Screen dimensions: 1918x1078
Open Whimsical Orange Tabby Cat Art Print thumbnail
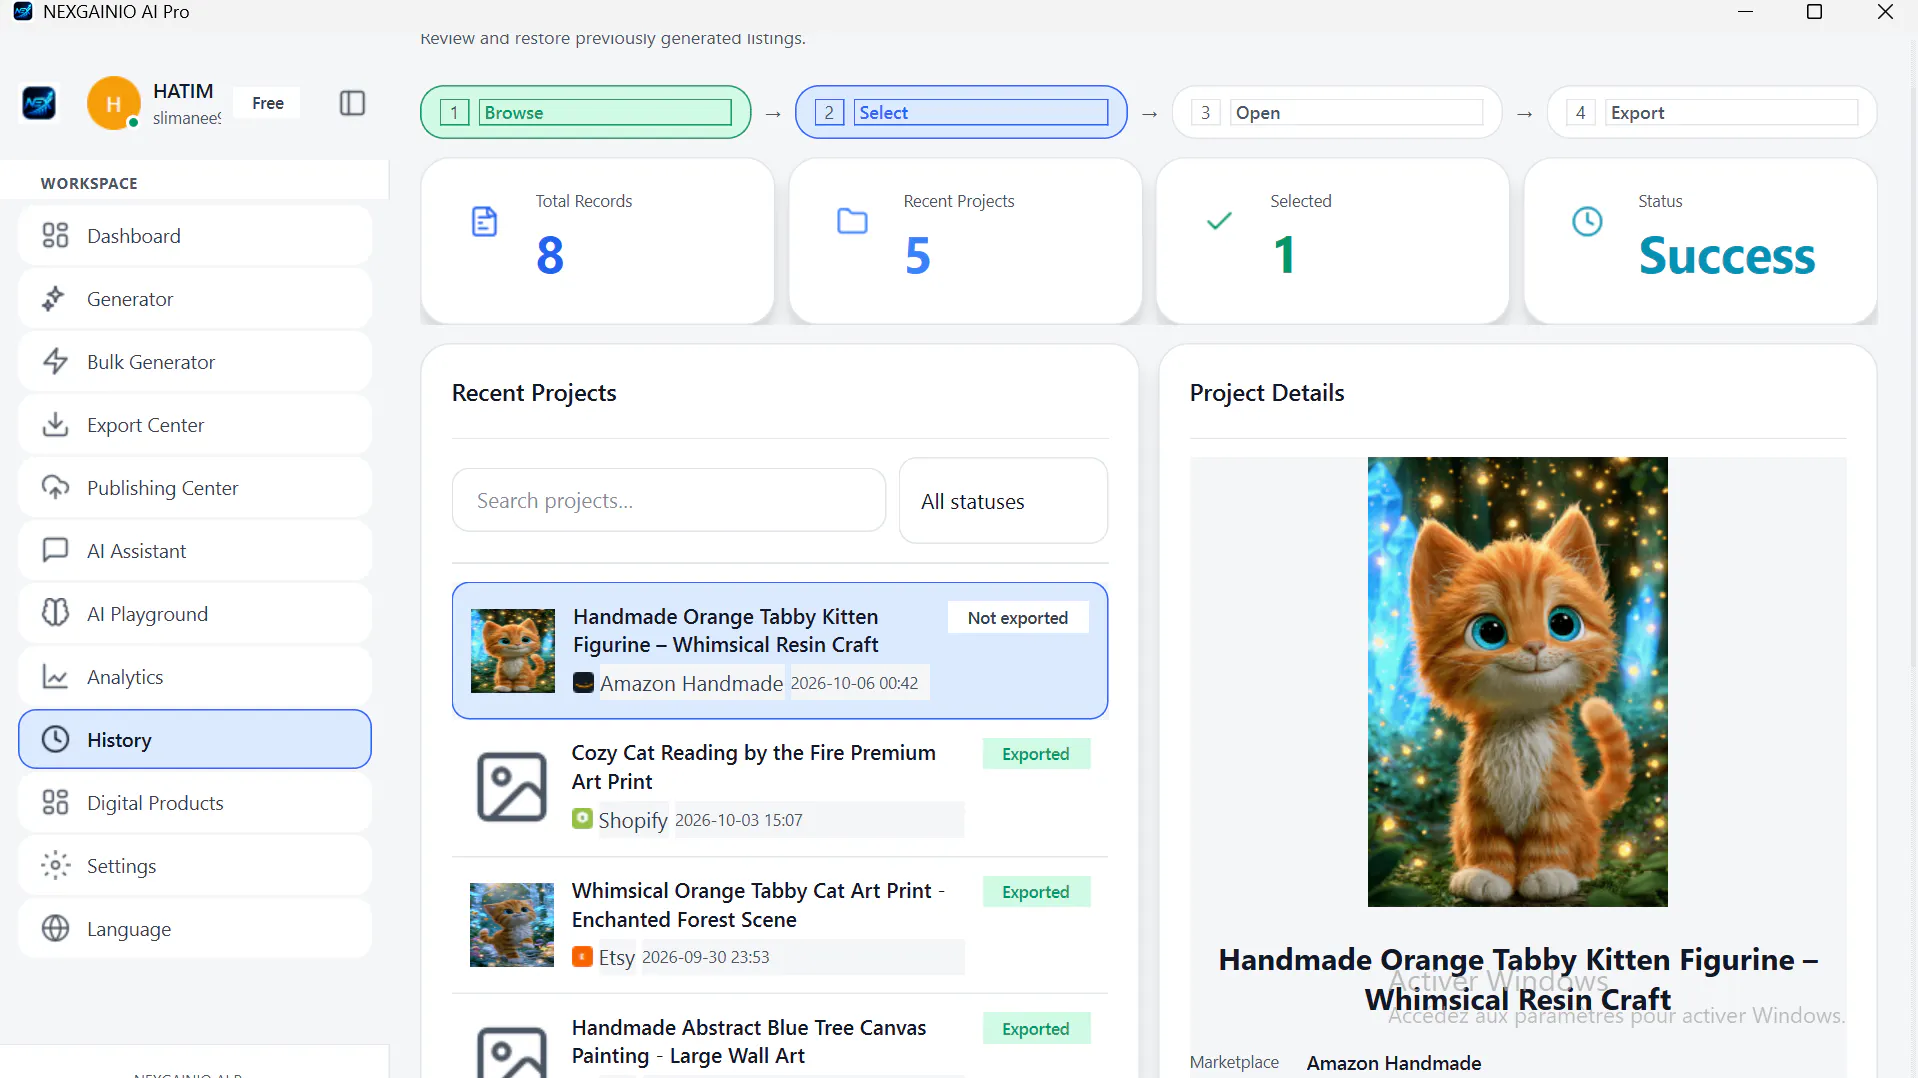(x=512, y=925)
